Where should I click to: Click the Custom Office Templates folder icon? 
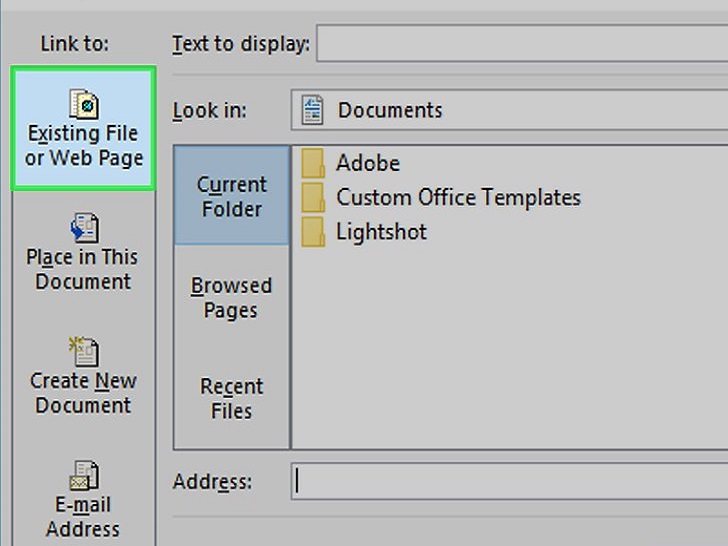click(313, 197)
